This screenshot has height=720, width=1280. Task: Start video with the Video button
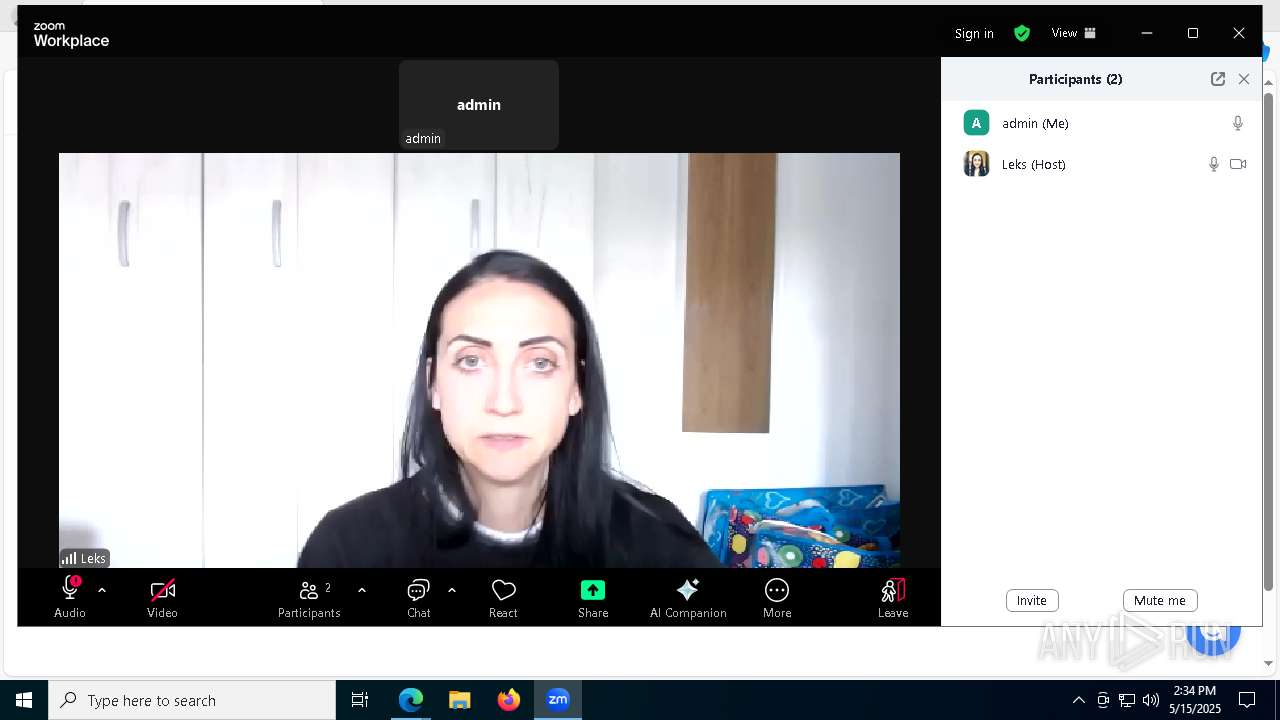pyautogui.click(x=162, y=597)
